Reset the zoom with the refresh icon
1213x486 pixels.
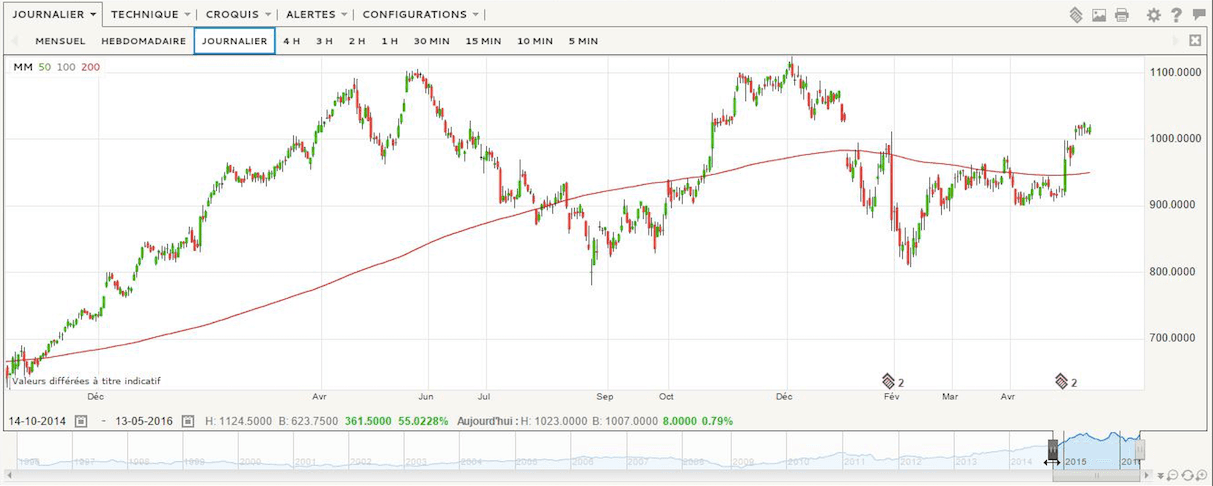click(1186, 474)
